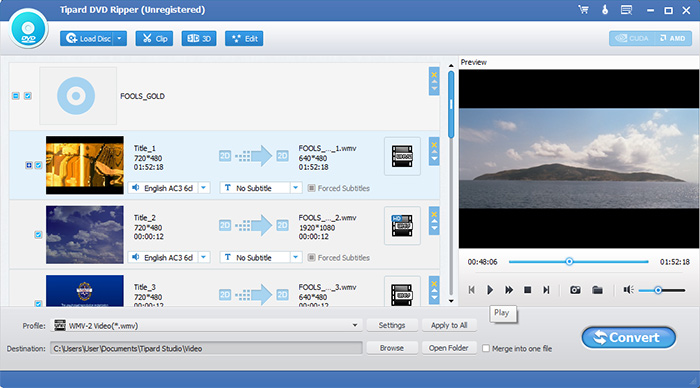Viewport: 700px width, 388px height.
Task: Take a snapshot with camera icon
Action: pyautogui.click(x=575, y=290)
